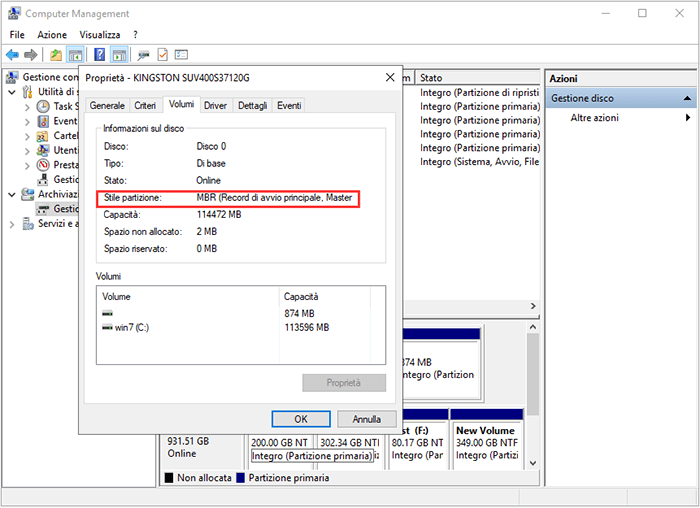Click the Computer Management title bar icon
The image size is (700, 508).
point(14,13)
